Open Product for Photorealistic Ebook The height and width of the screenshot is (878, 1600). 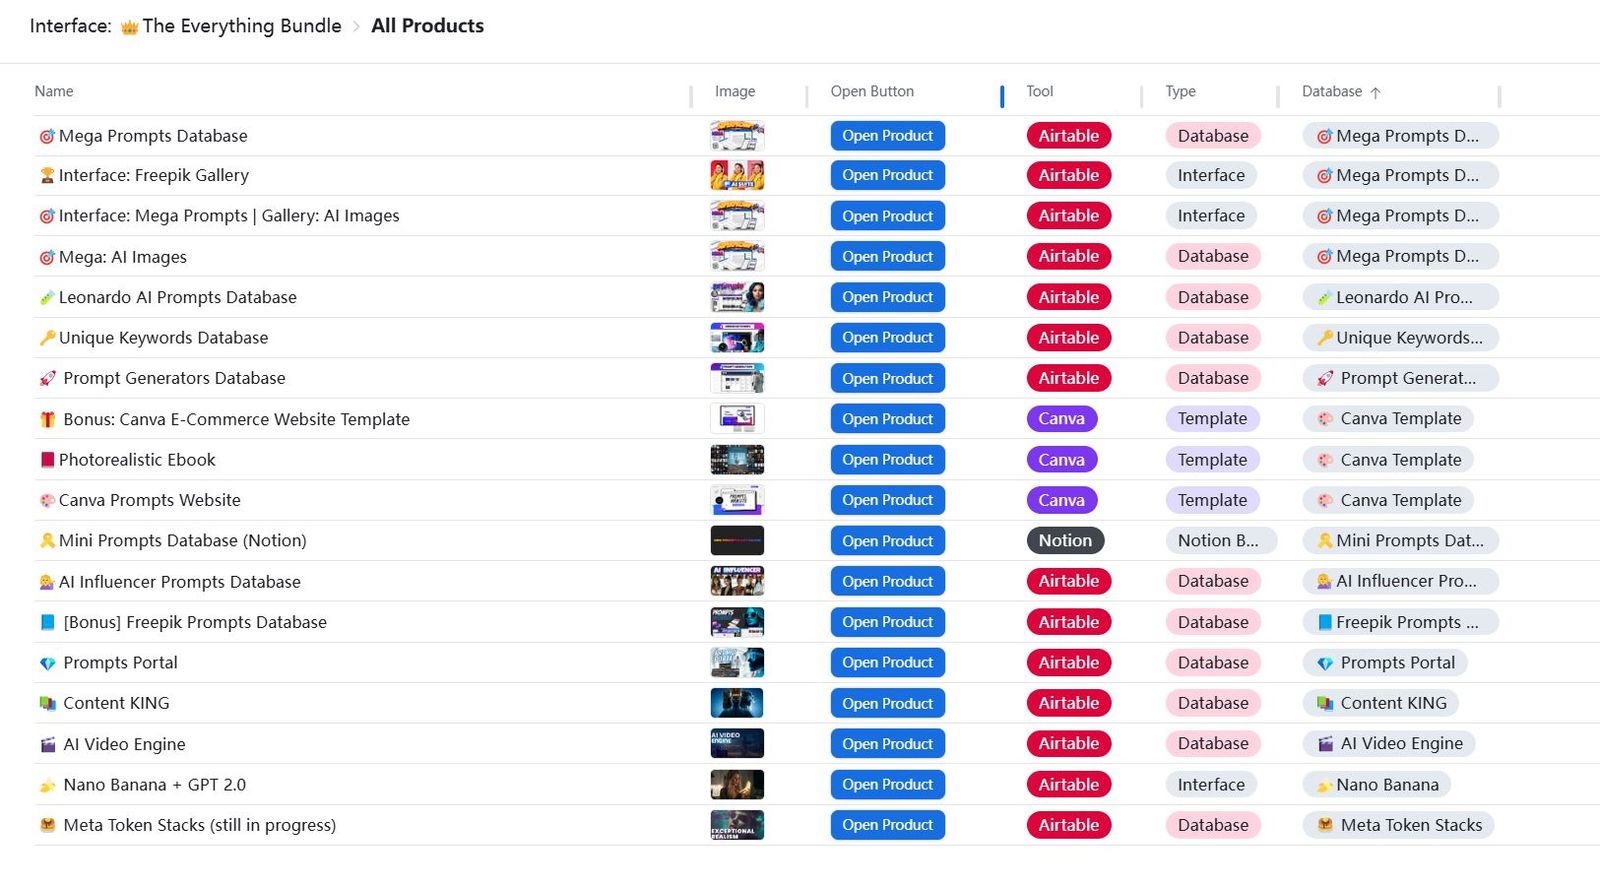pyautogui.click(x=887, y=460)
